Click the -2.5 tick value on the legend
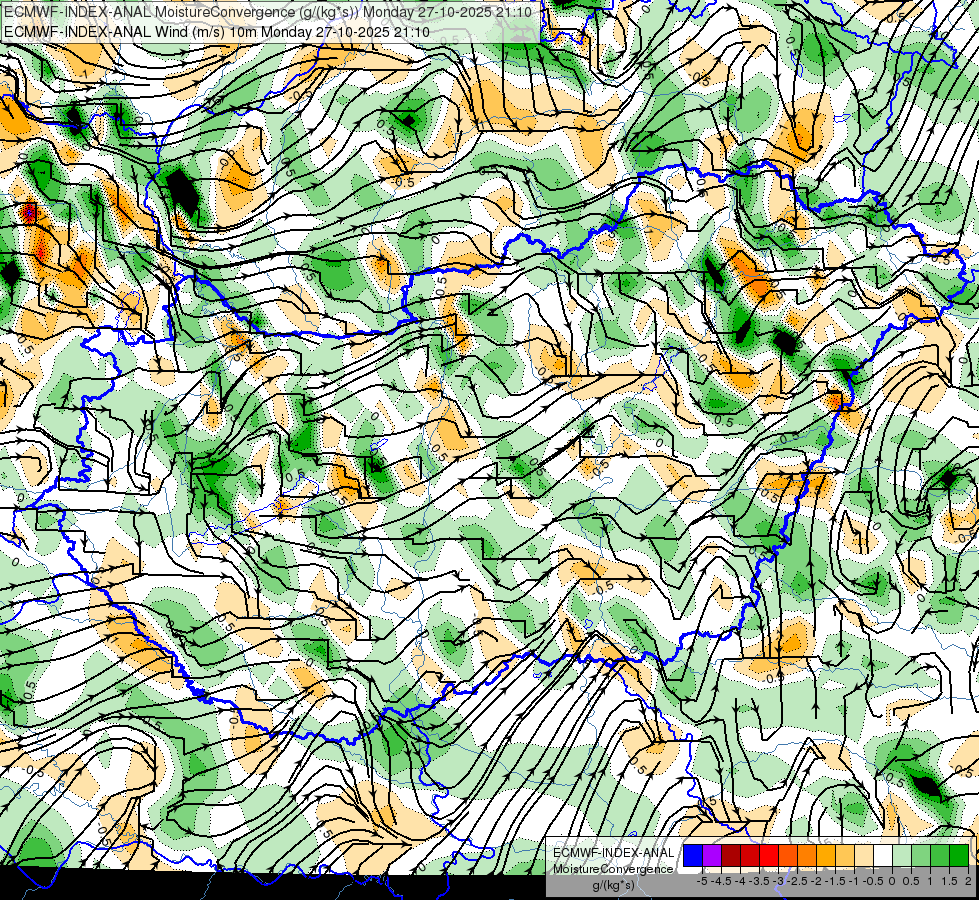Viewport: 979px width, 900px height. tap(797, 881)
